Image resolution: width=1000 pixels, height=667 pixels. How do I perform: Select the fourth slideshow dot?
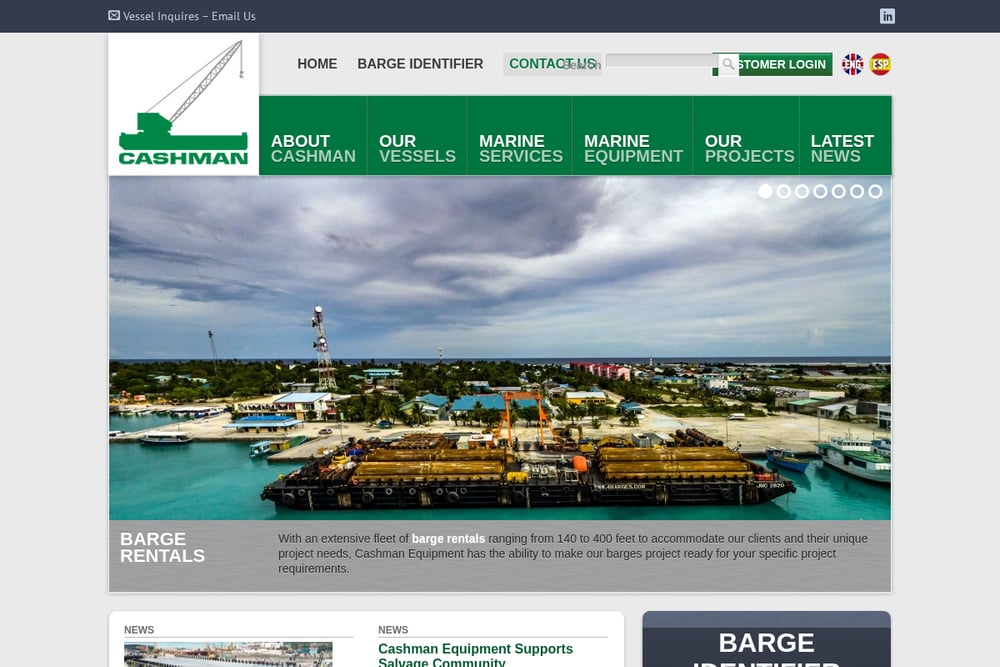pyautogui.click(x=820, y=191)
